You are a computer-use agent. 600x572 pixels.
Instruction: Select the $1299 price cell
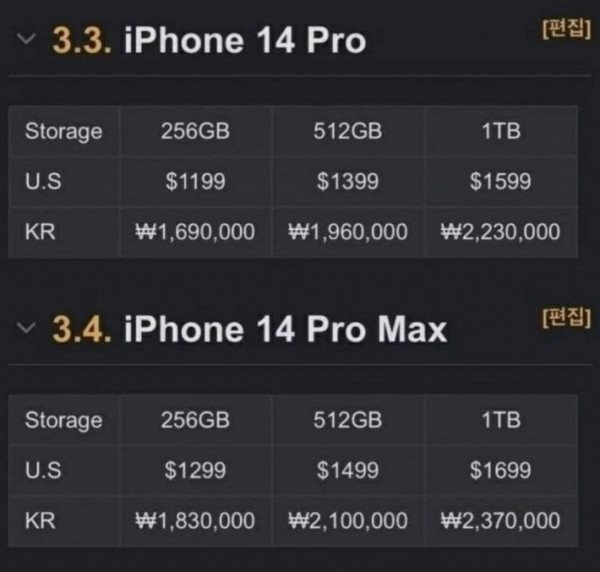[194, 470]
